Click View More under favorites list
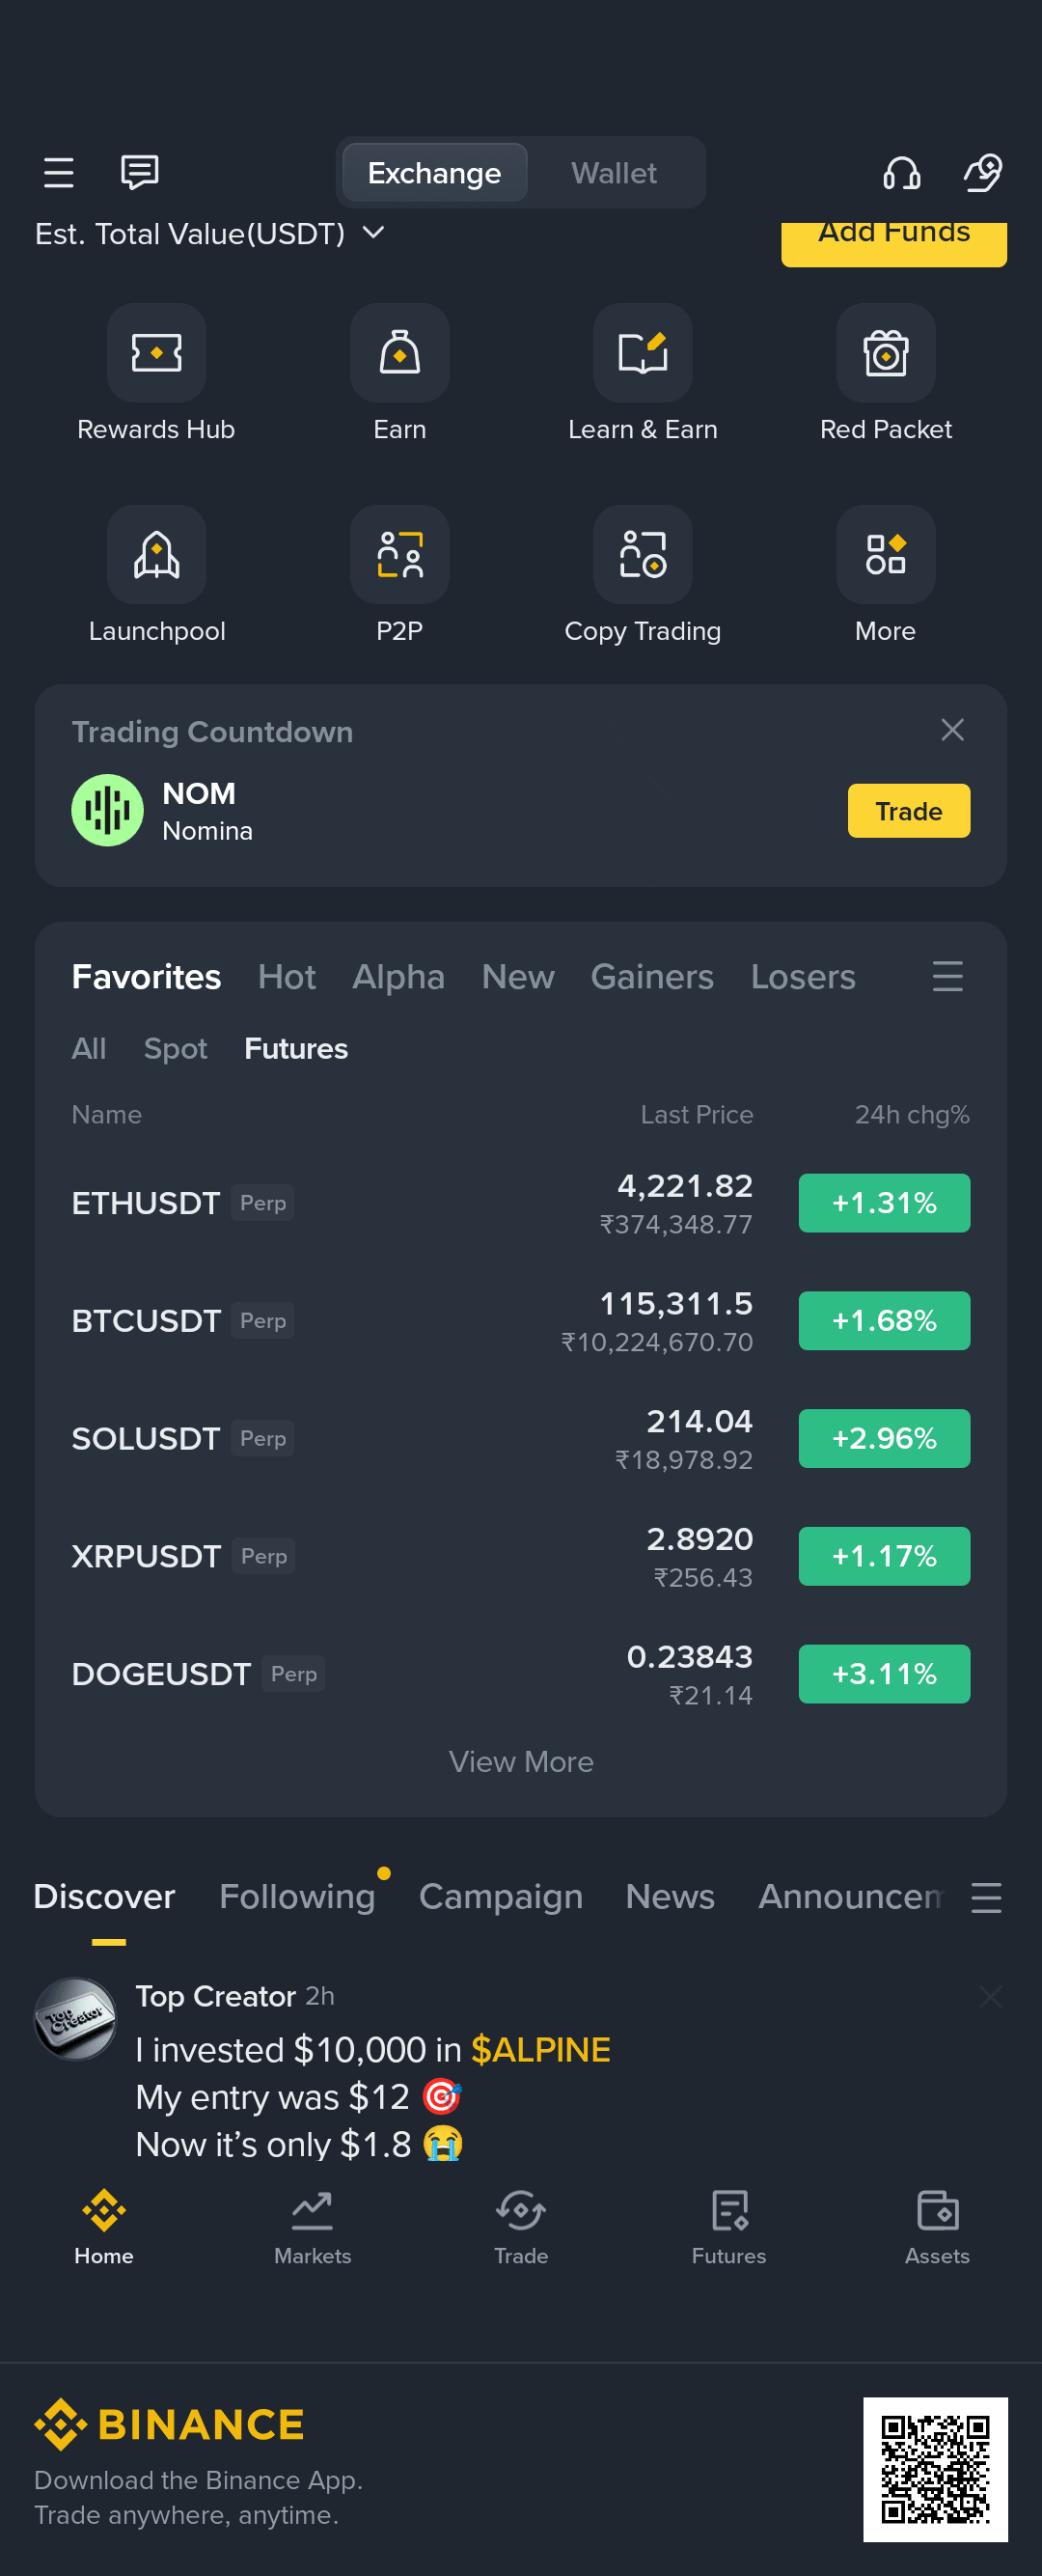The height and width of the screenshot is (2576, 1042). [521, 1761]
